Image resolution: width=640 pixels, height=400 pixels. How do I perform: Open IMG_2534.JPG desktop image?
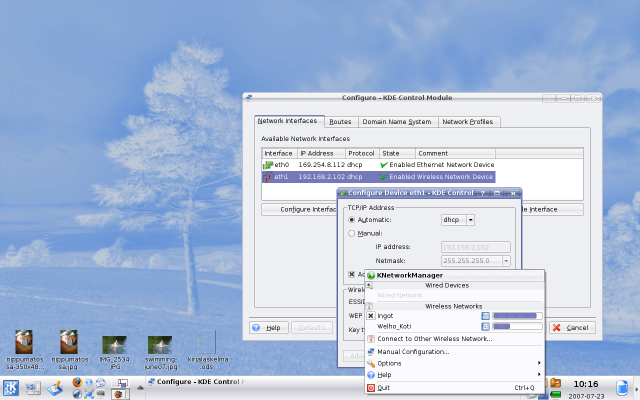[115, 352]
